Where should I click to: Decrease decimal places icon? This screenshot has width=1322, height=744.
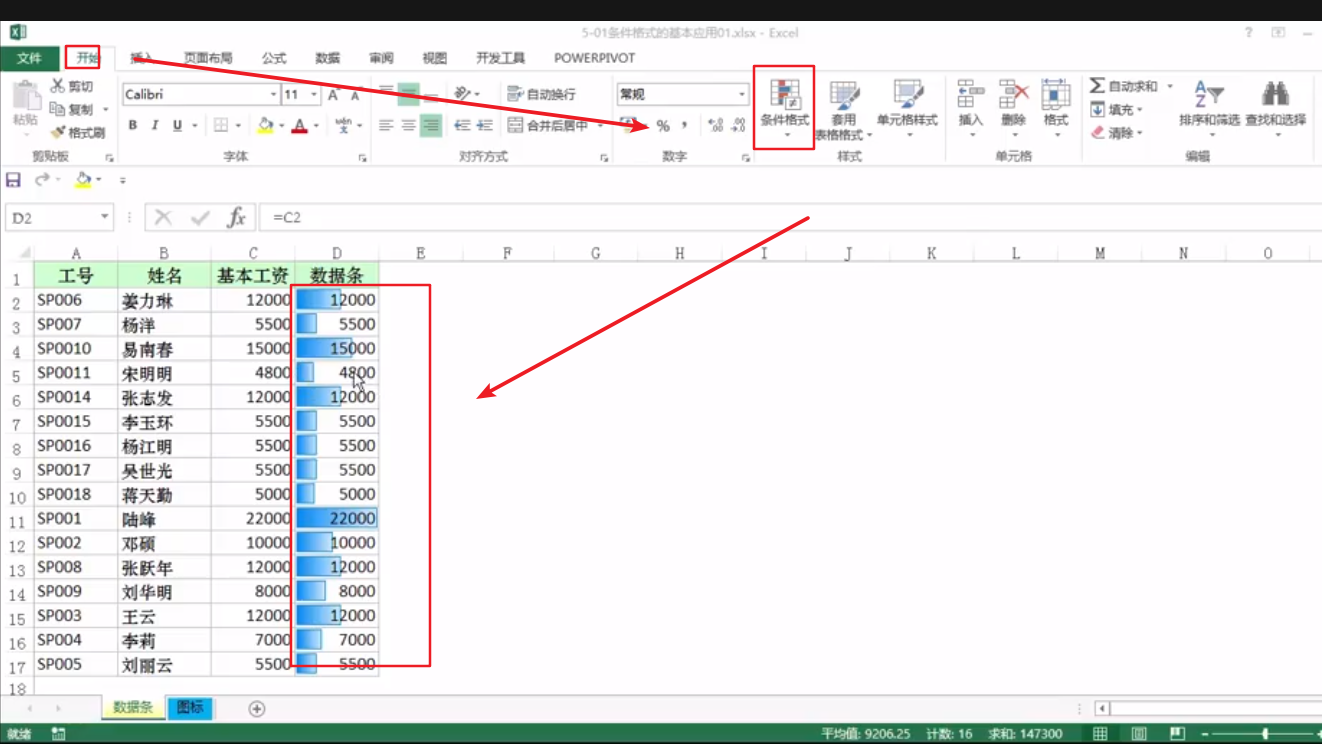(738, 126)
